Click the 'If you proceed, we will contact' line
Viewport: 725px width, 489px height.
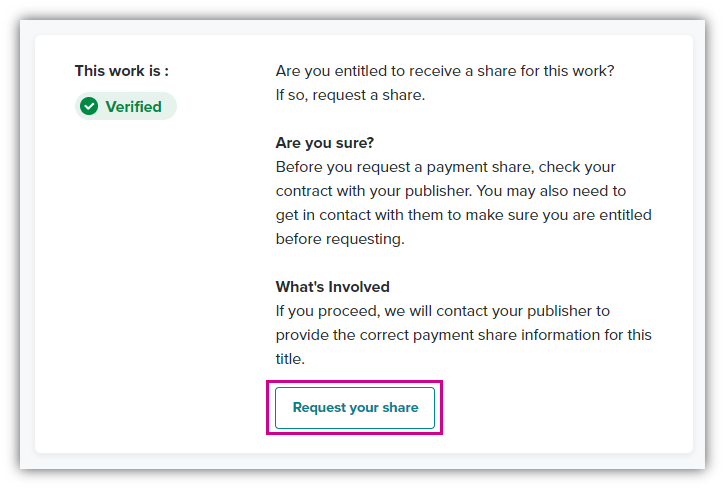(x=442, y=311)
